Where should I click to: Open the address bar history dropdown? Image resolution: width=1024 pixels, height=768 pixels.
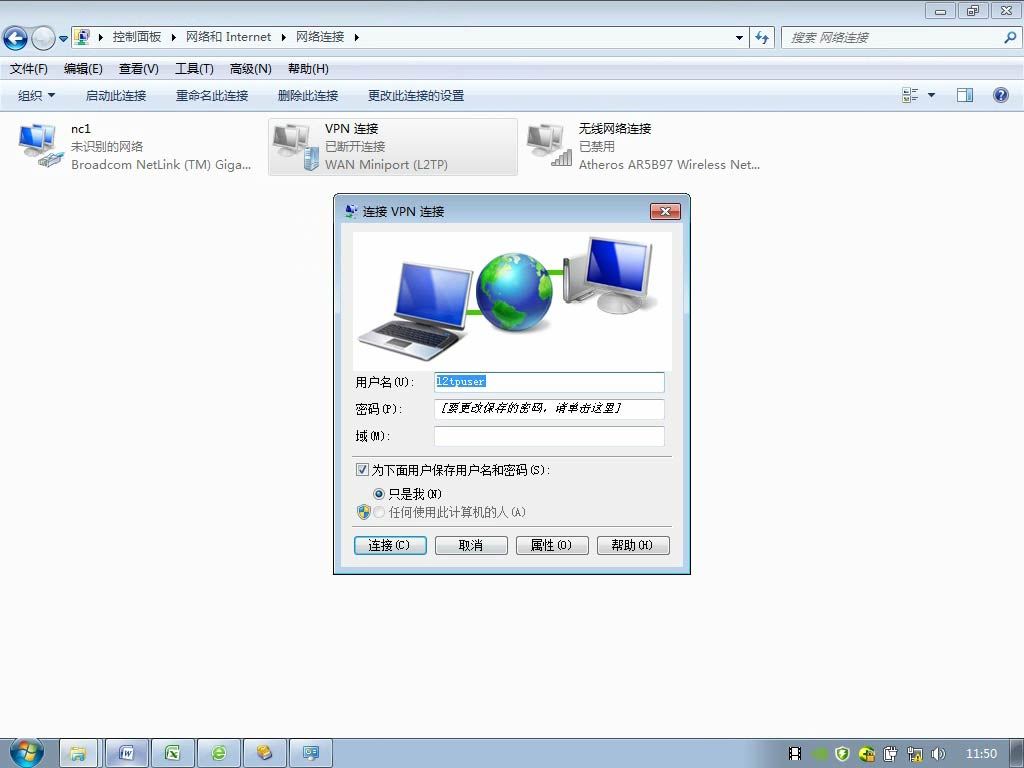tap(739, 37)
